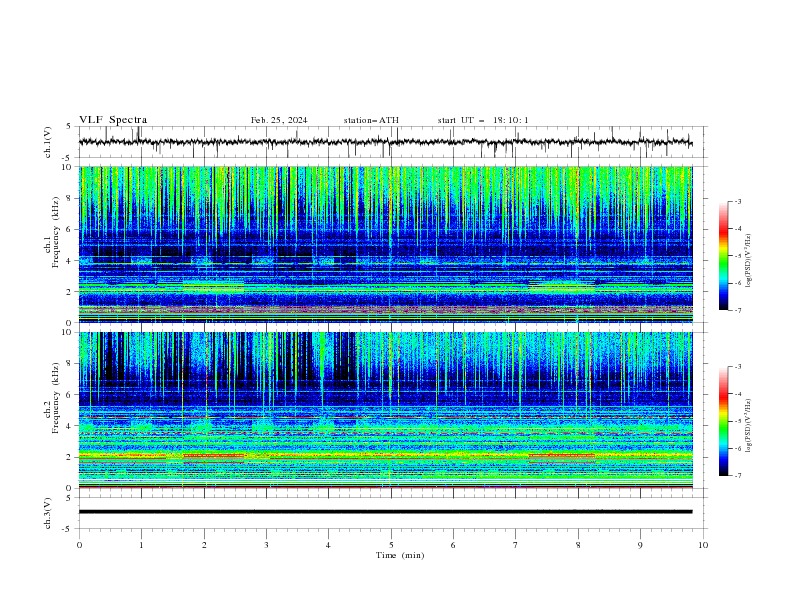Click the '6' tick on the time axis
The height and width of the screenshot is (612, 792).
pyautogui.click(x=453, y=545)
